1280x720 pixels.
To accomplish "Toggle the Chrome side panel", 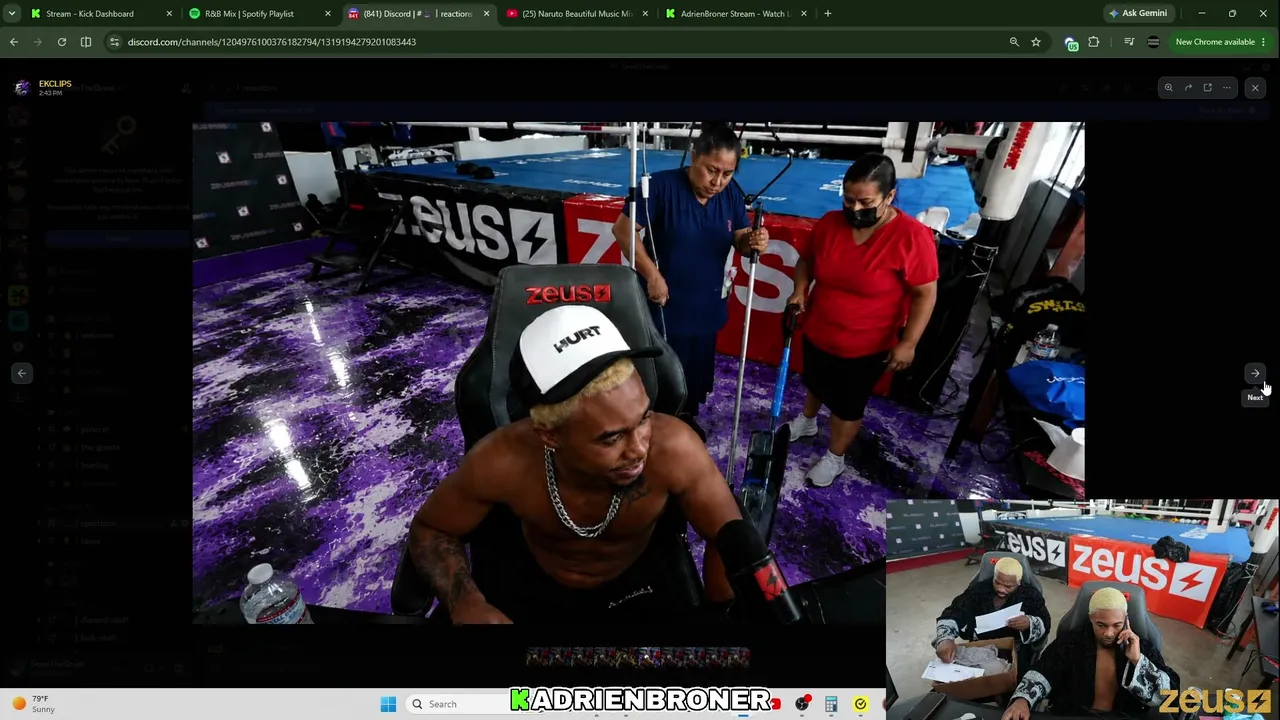I will click(x=86, y=42).
